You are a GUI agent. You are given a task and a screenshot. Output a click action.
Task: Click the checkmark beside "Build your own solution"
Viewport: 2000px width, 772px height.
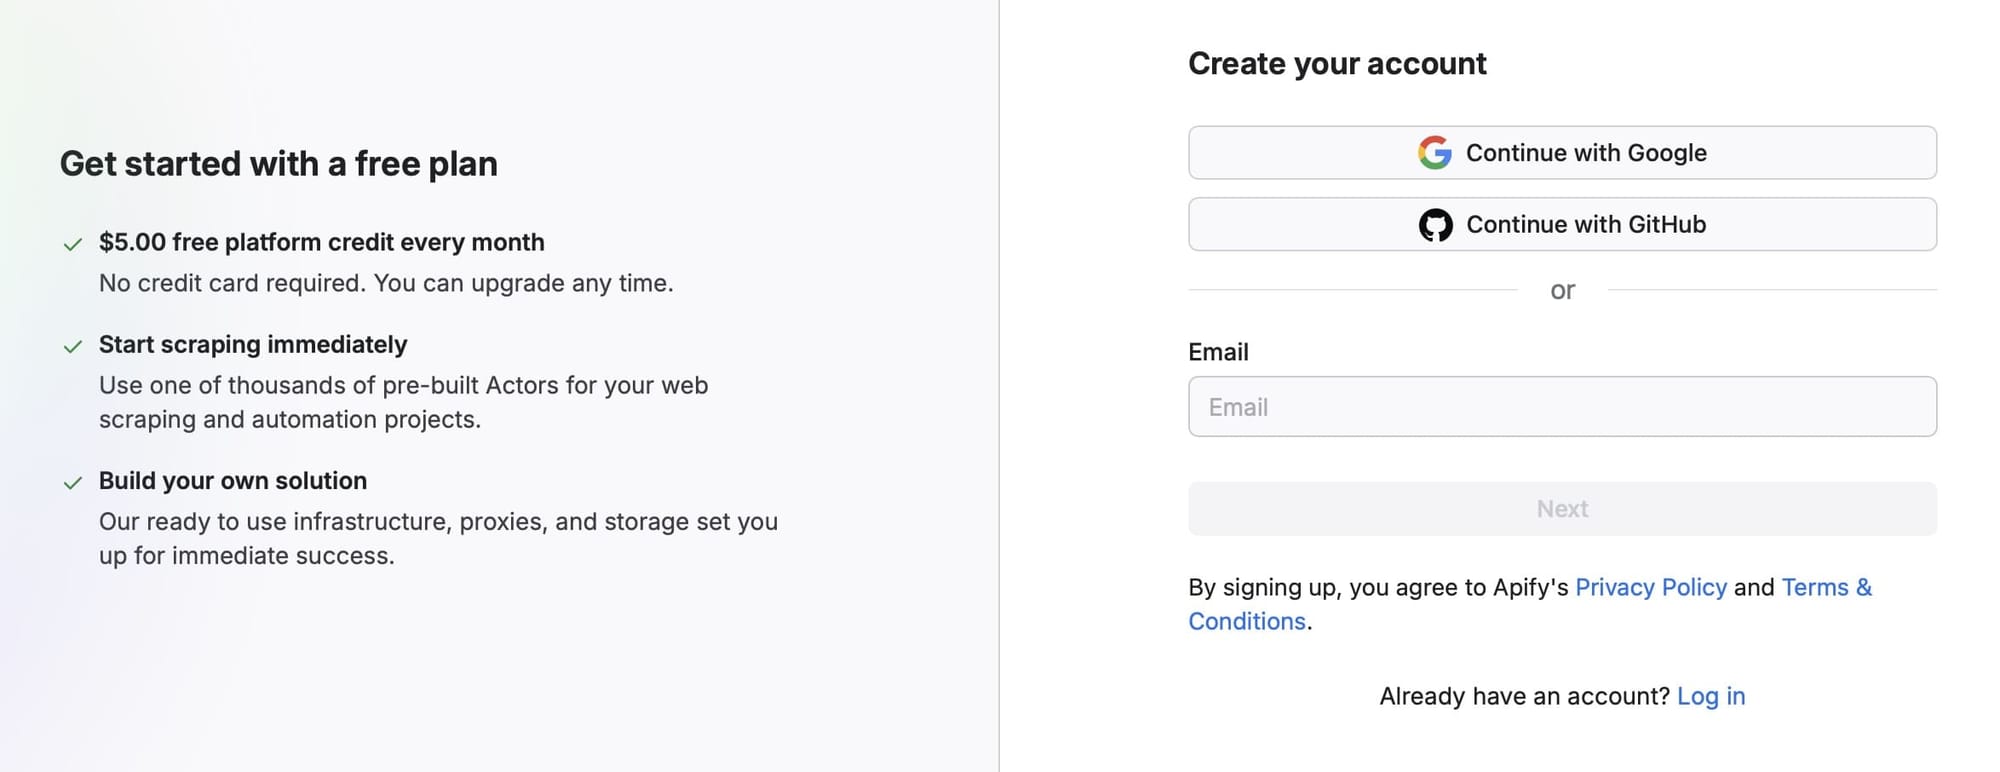pos(72,482)
